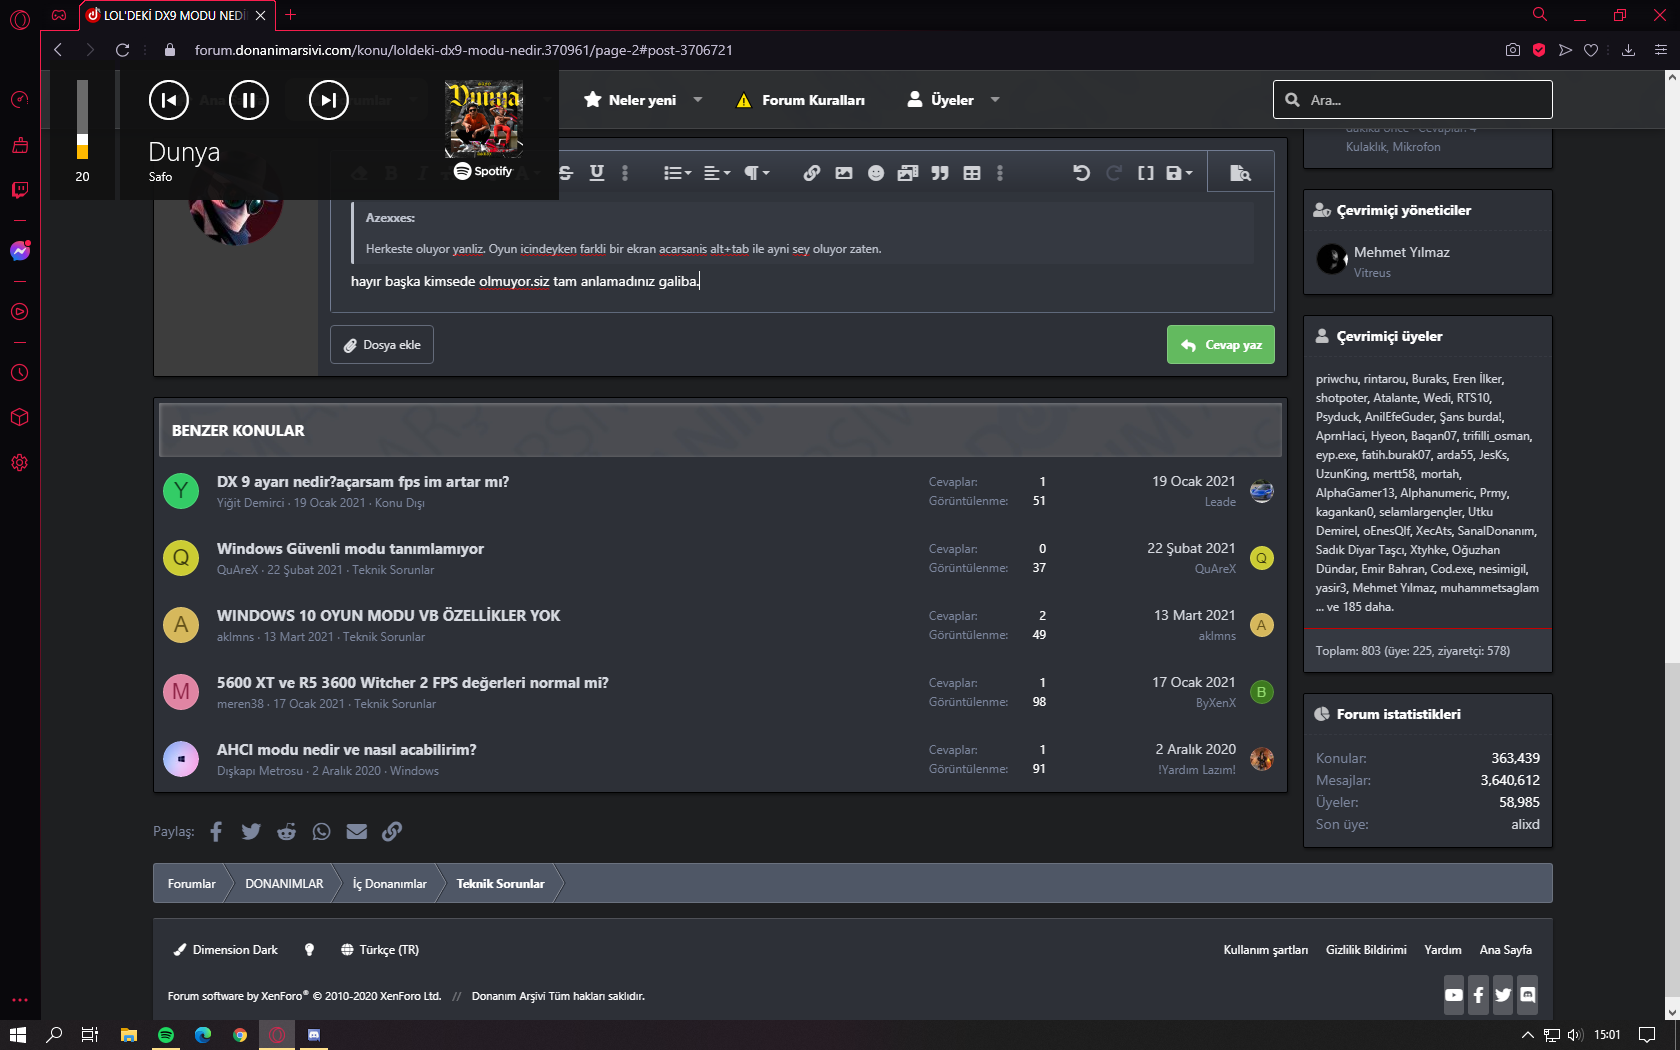Share the thread on Twitter
The image size is (1680, 1050).
[x=251, y=832]
